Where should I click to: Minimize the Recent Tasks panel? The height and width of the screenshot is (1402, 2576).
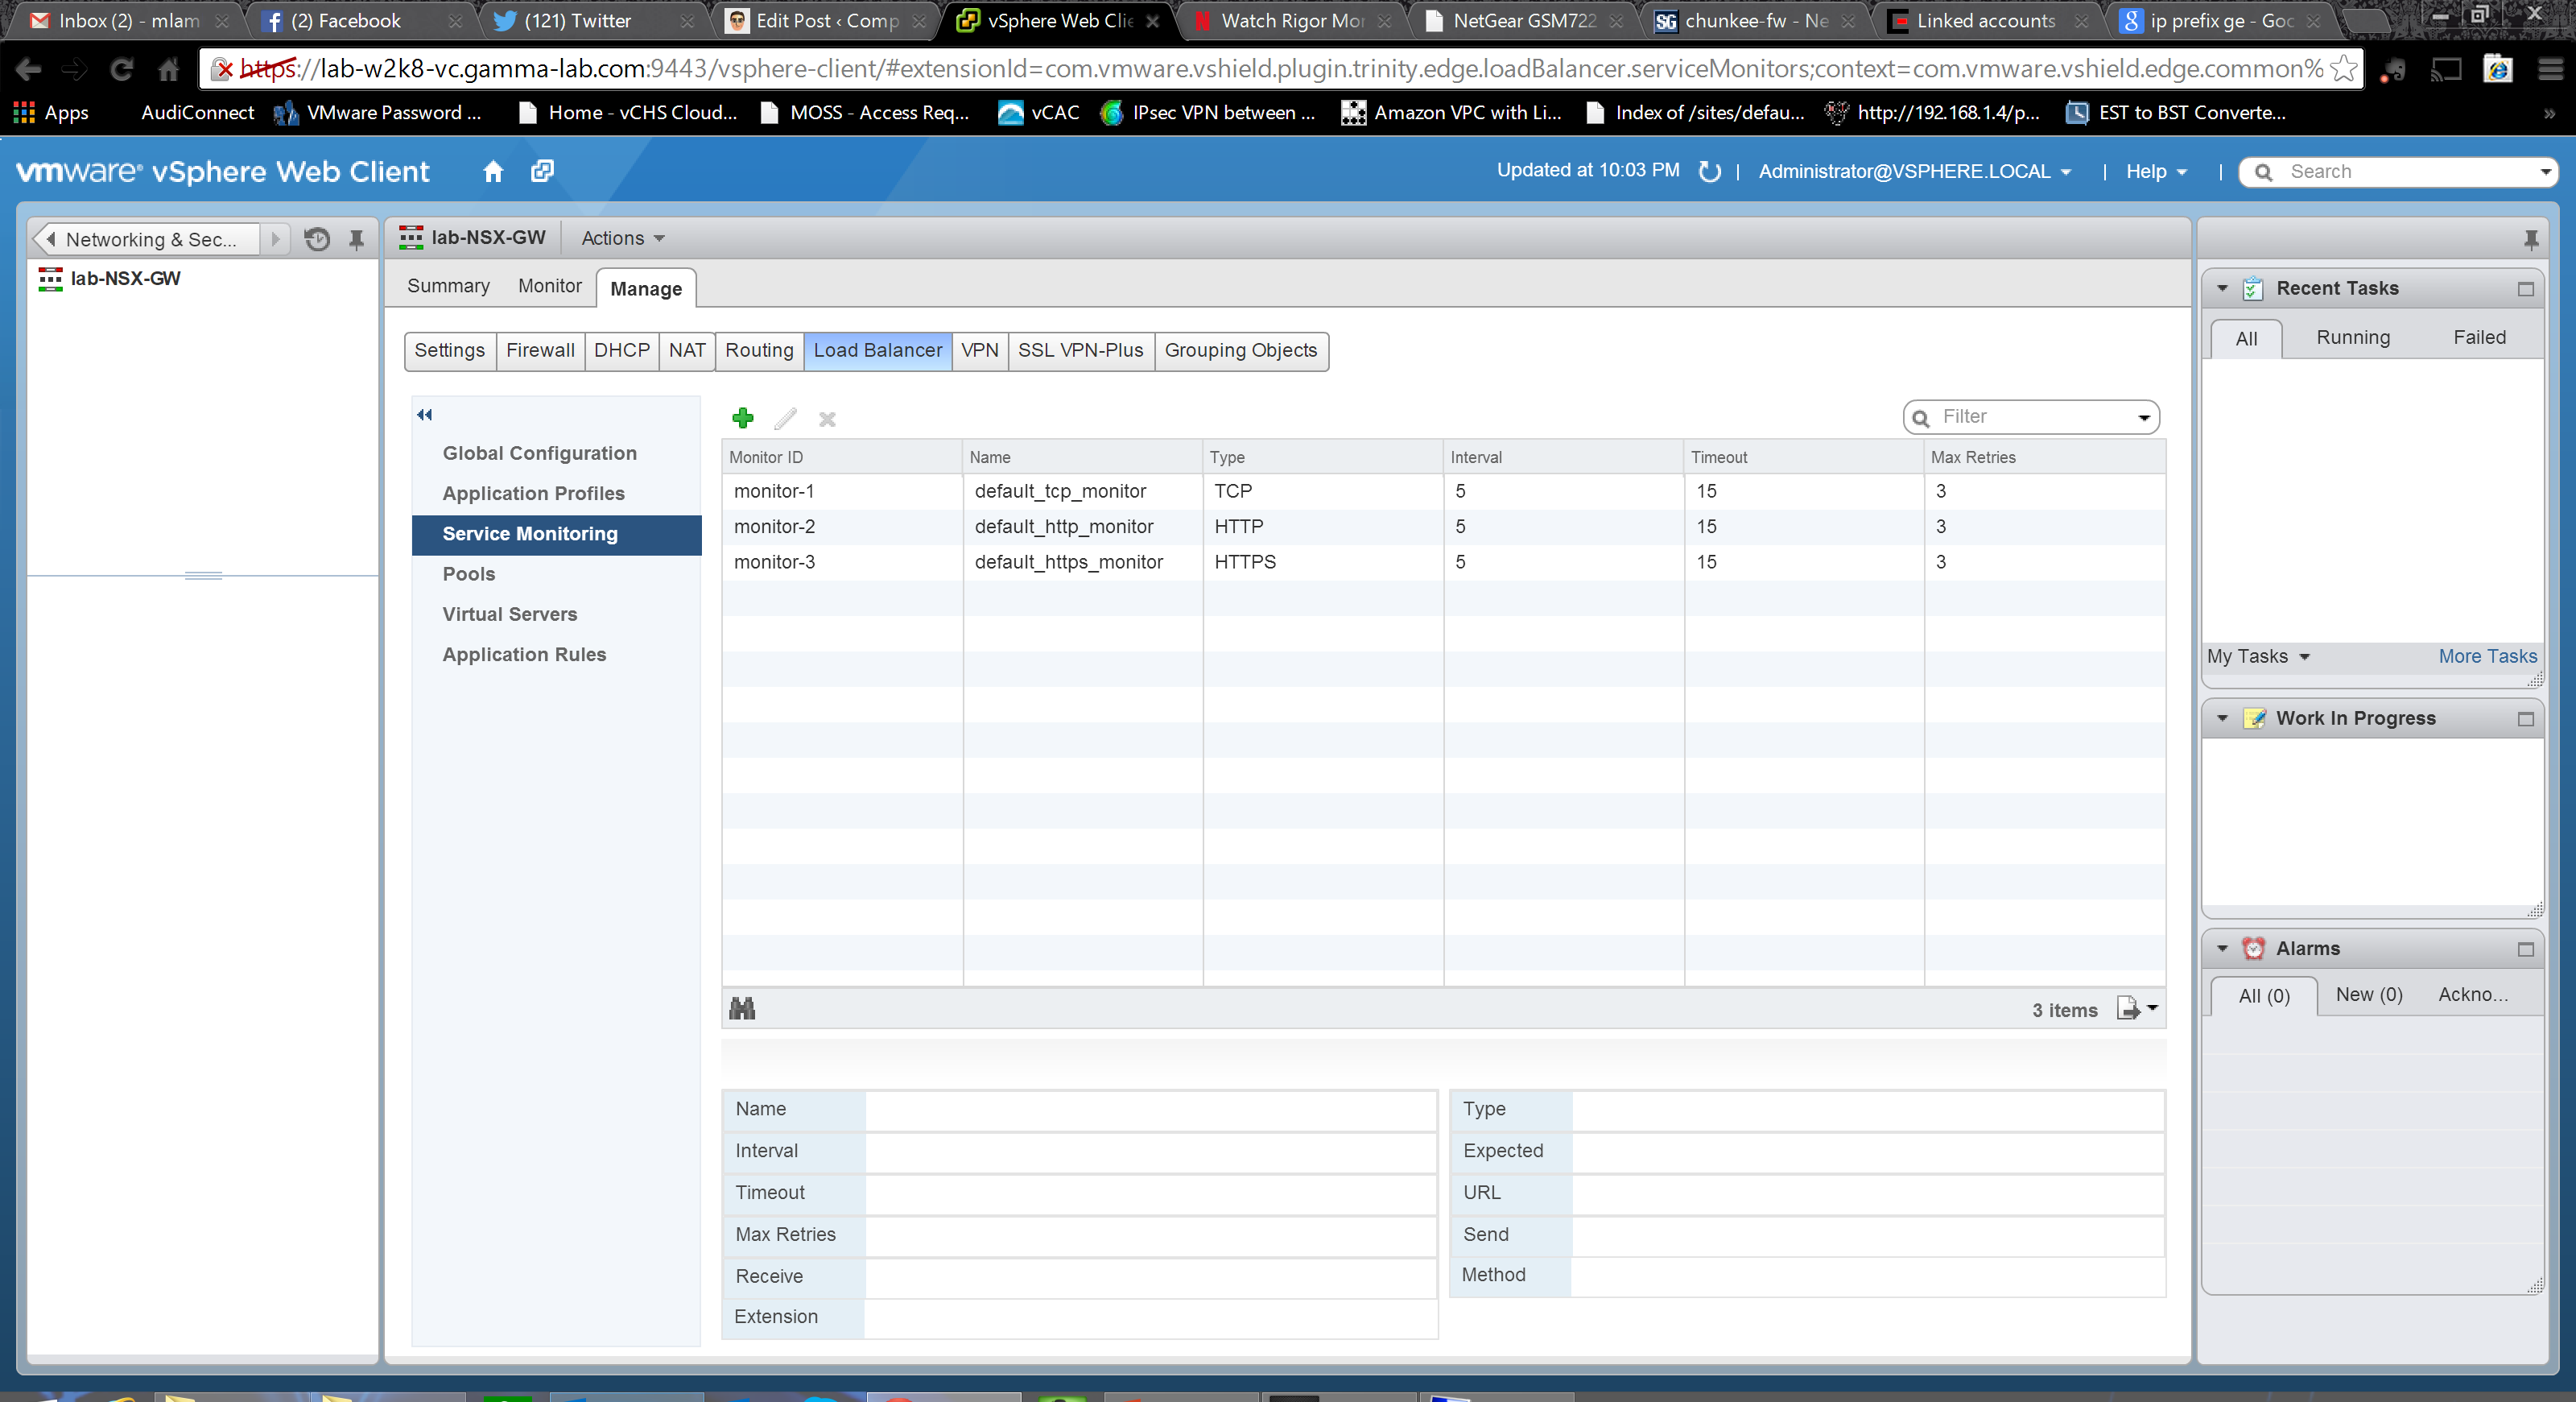(x=2525, y=289)
